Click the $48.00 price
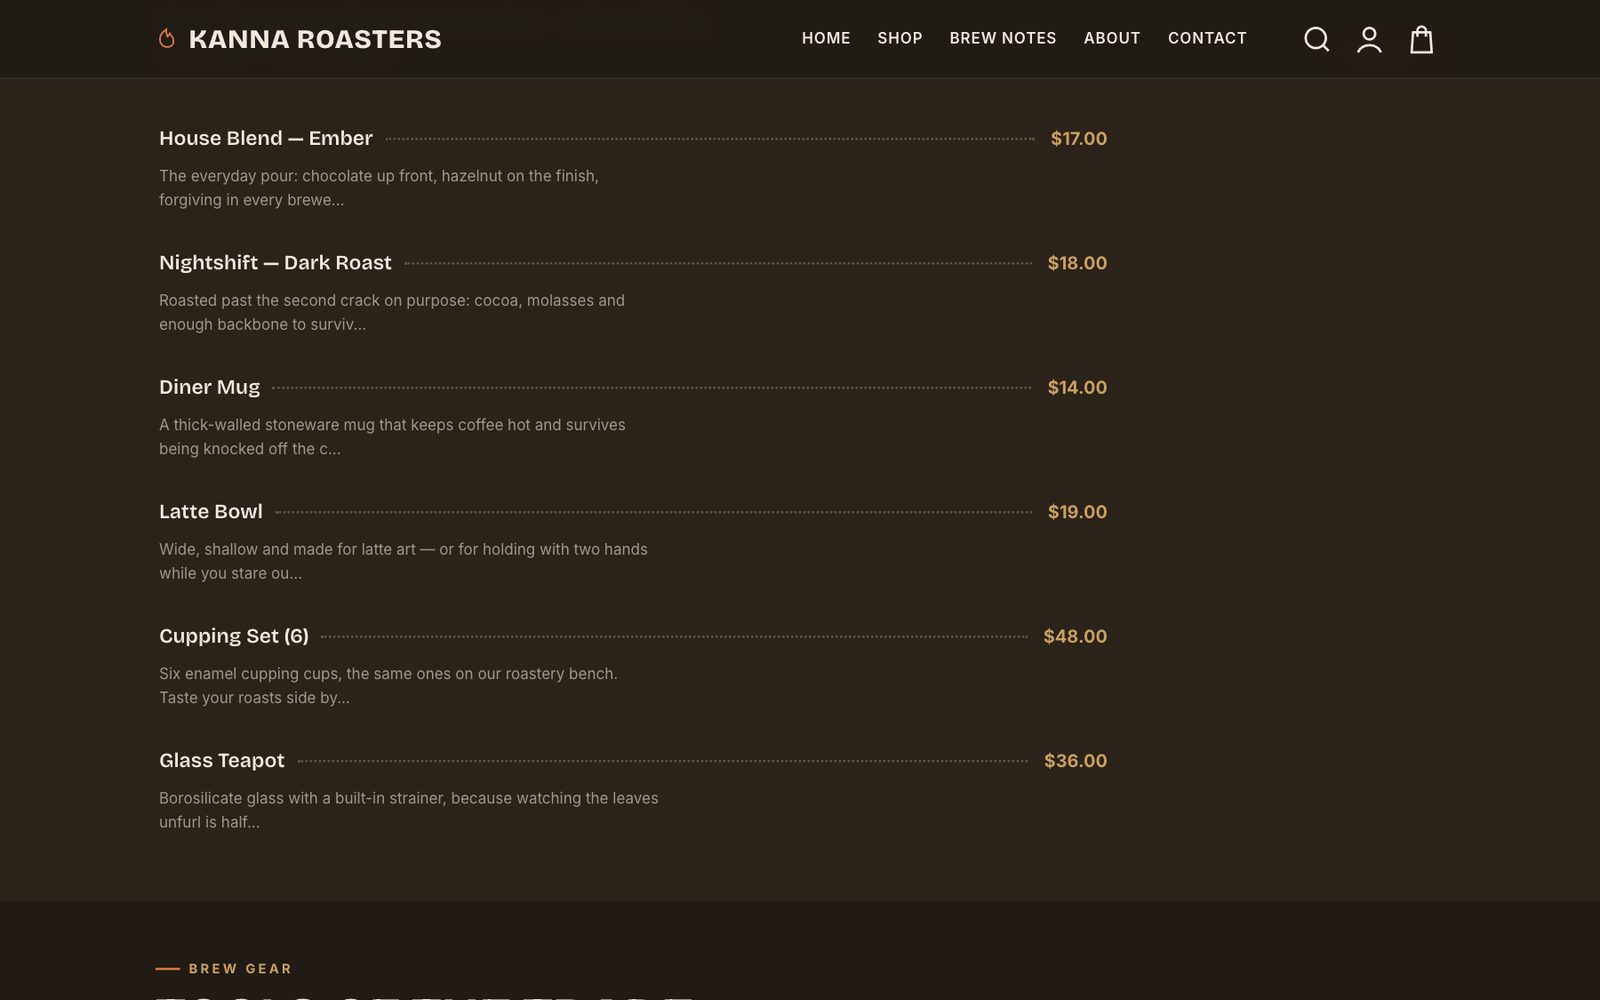The image size is (1600, 1000). click(x=1075, y=636)
